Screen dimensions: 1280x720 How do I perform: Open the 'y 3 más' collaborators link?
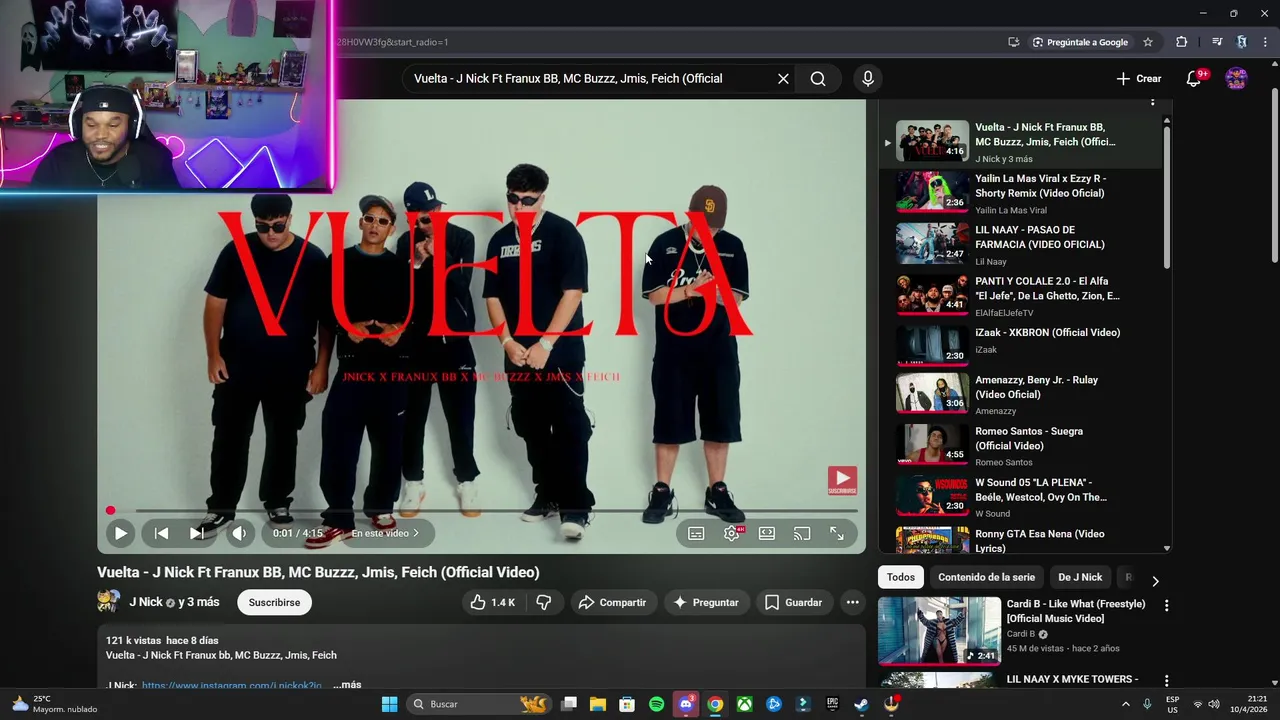point(198,602)
